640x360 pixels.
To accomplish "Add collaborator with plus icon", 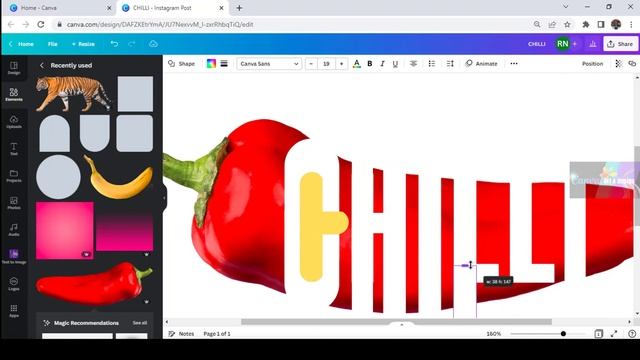I will point(575,44).
